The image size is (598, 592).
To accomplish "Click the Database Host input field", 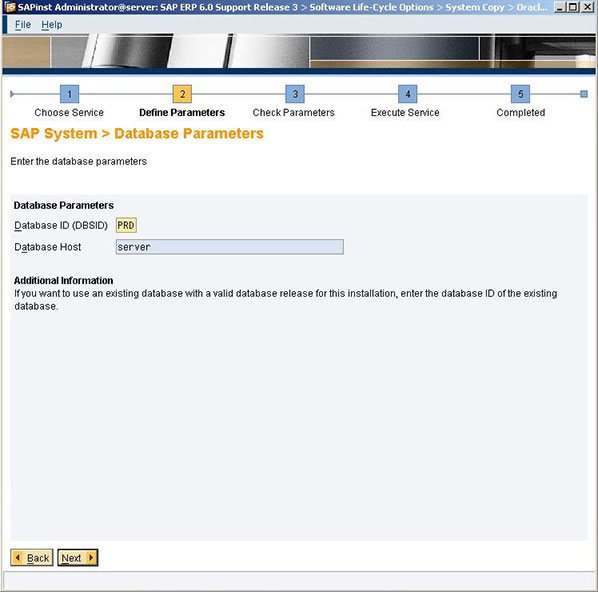I will point(230,247).
